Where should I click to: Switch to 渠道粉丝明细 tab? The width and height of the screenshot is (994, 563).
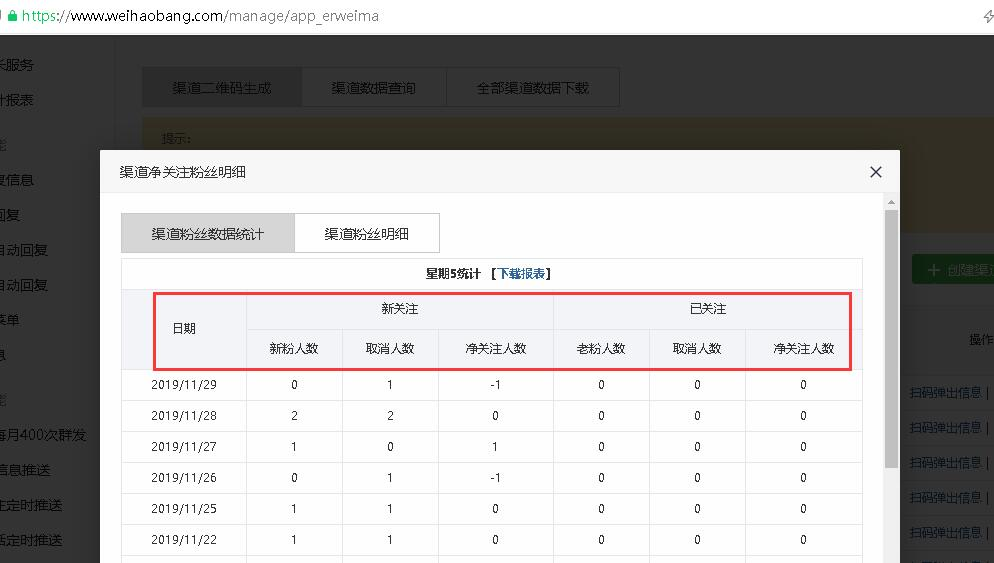point(366,233)
